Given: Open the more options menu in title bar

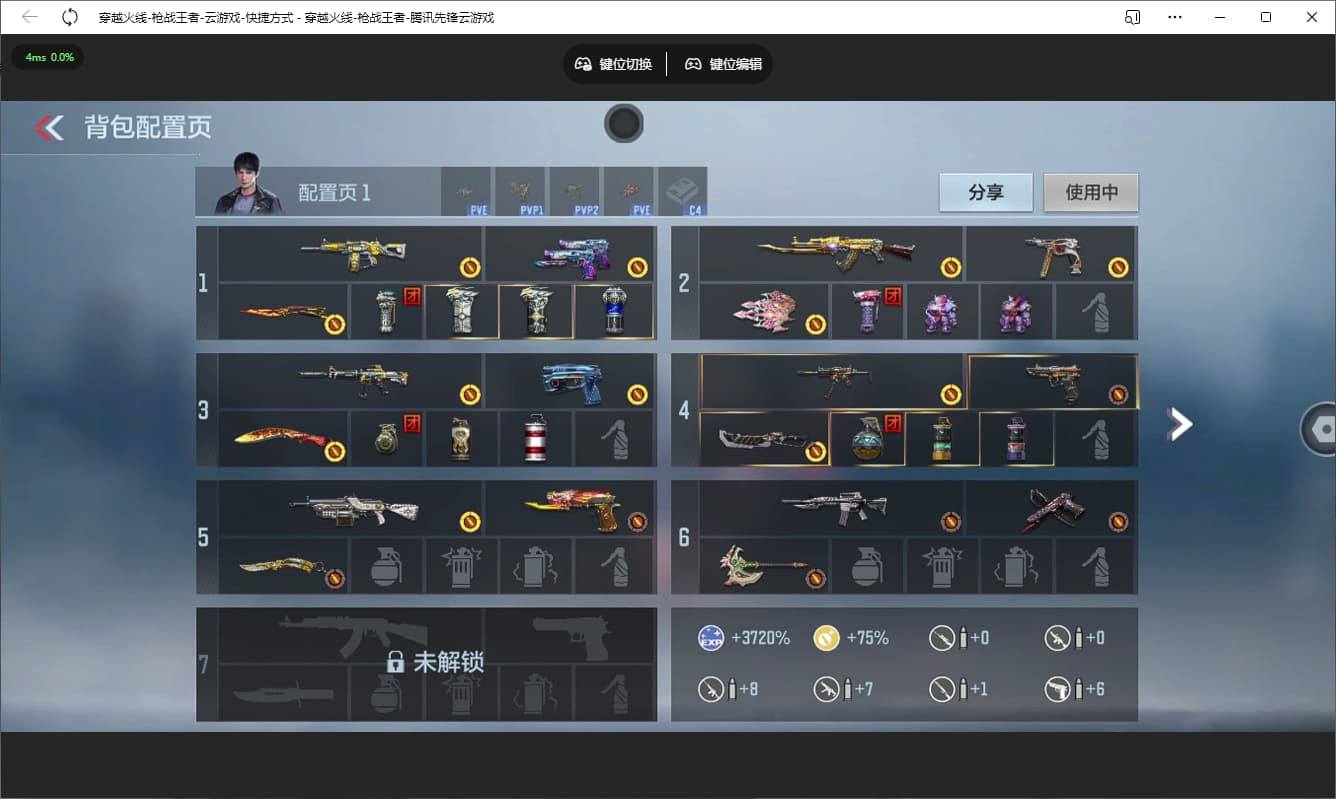Looking at the screenshot, I should [1174, 17].
